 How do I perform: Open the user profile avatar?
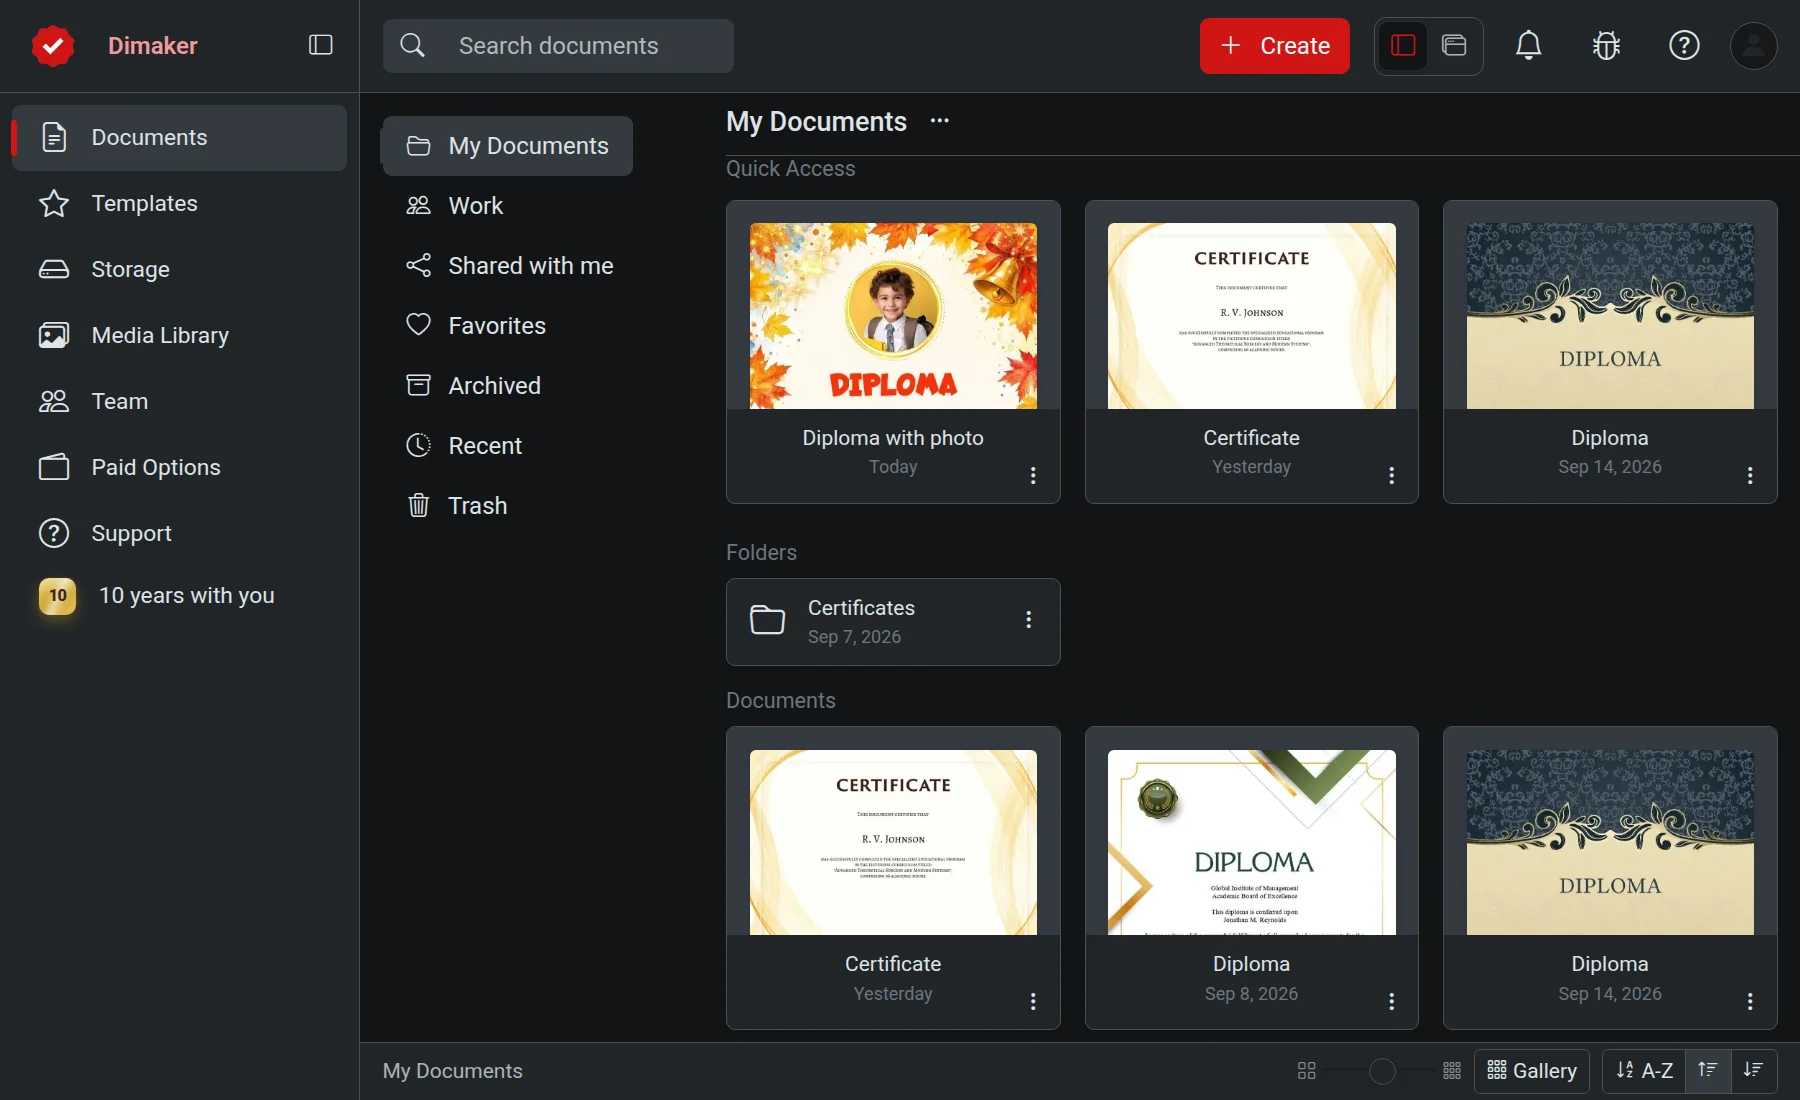(x=1753, y=45)
